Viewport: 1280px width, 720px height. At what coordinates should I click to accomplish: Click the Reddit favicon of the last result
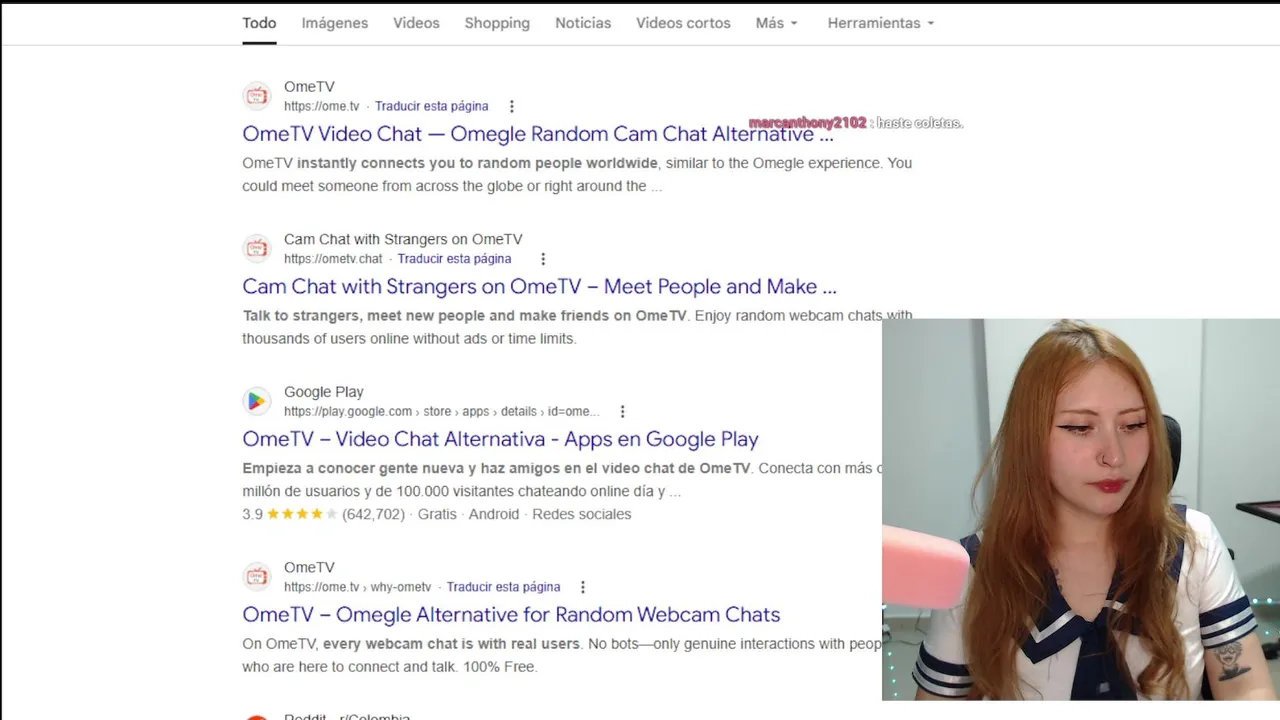tap(257, 716)
